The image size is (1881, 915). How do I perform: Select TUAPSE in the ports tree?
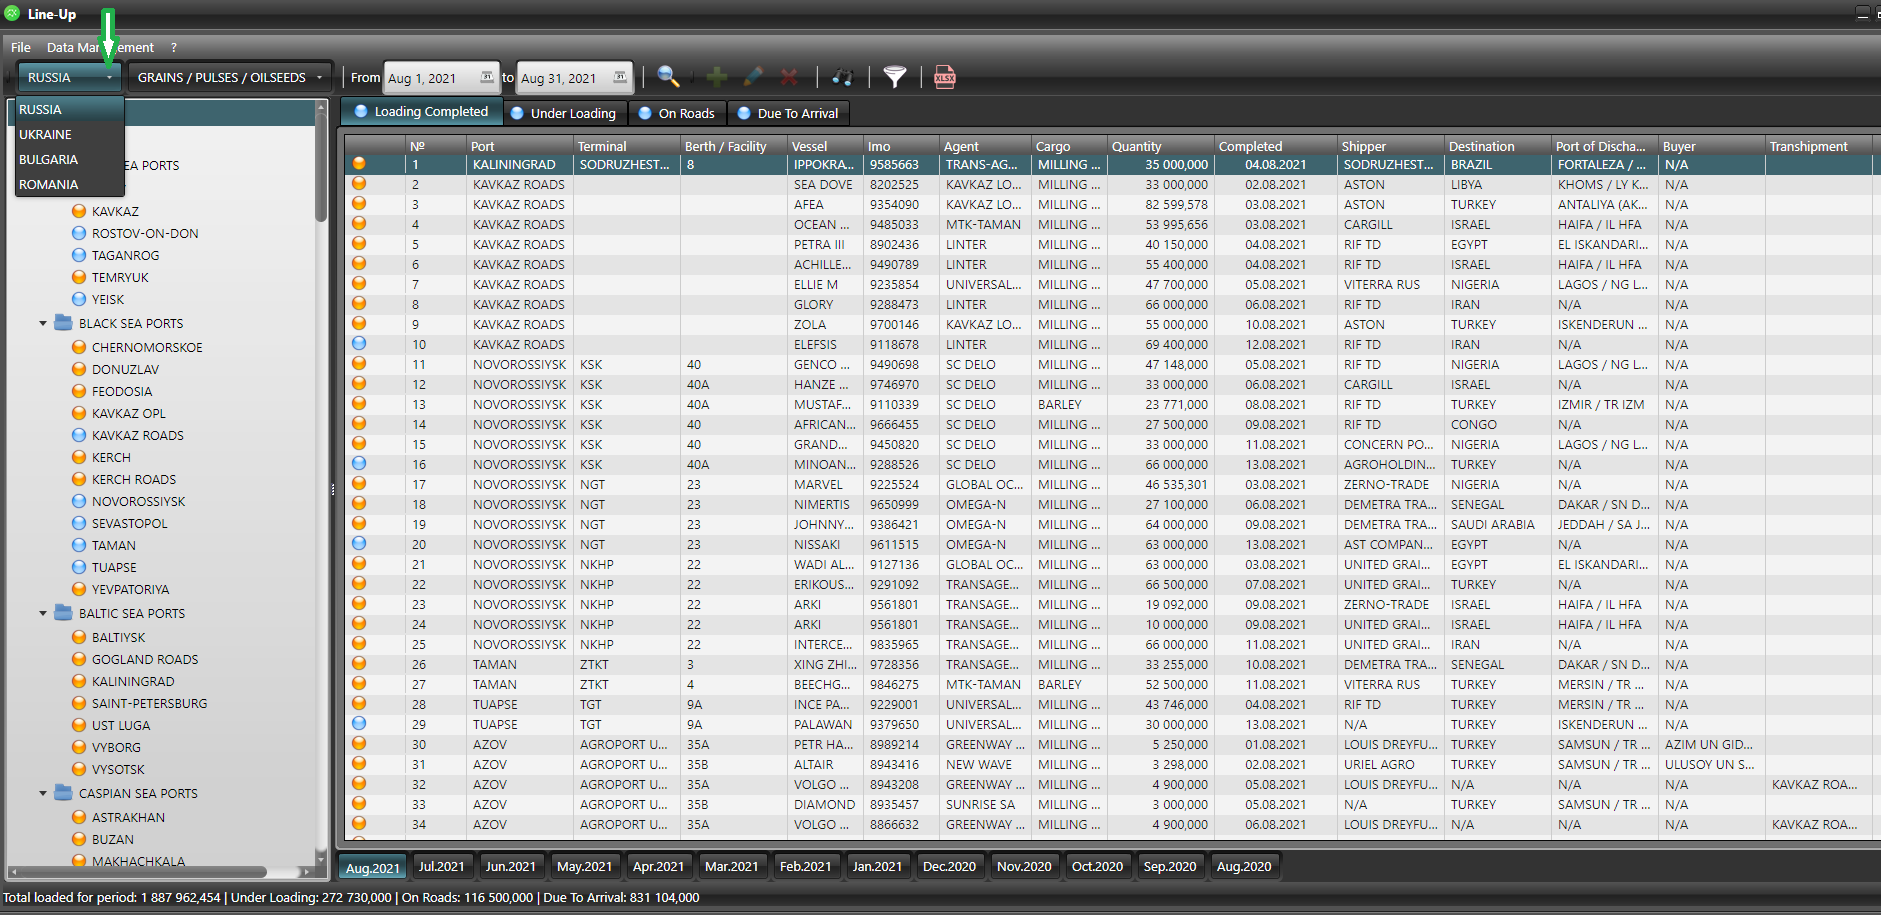click(x=114, y=567)
